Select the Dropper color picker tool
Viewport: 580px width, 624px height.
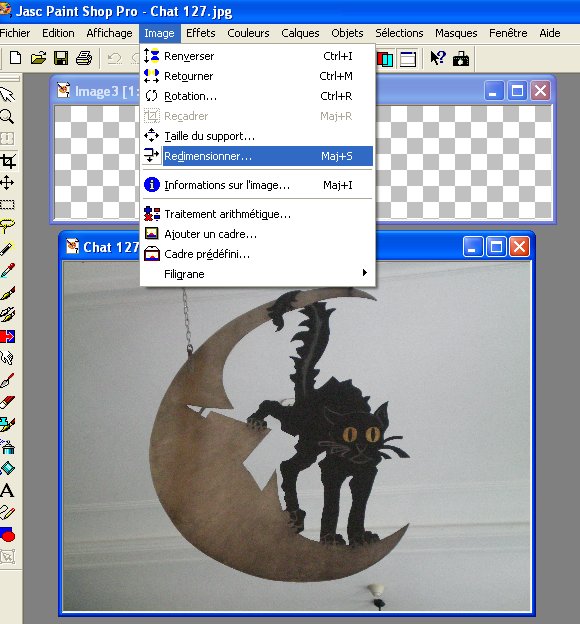point(7,271)
